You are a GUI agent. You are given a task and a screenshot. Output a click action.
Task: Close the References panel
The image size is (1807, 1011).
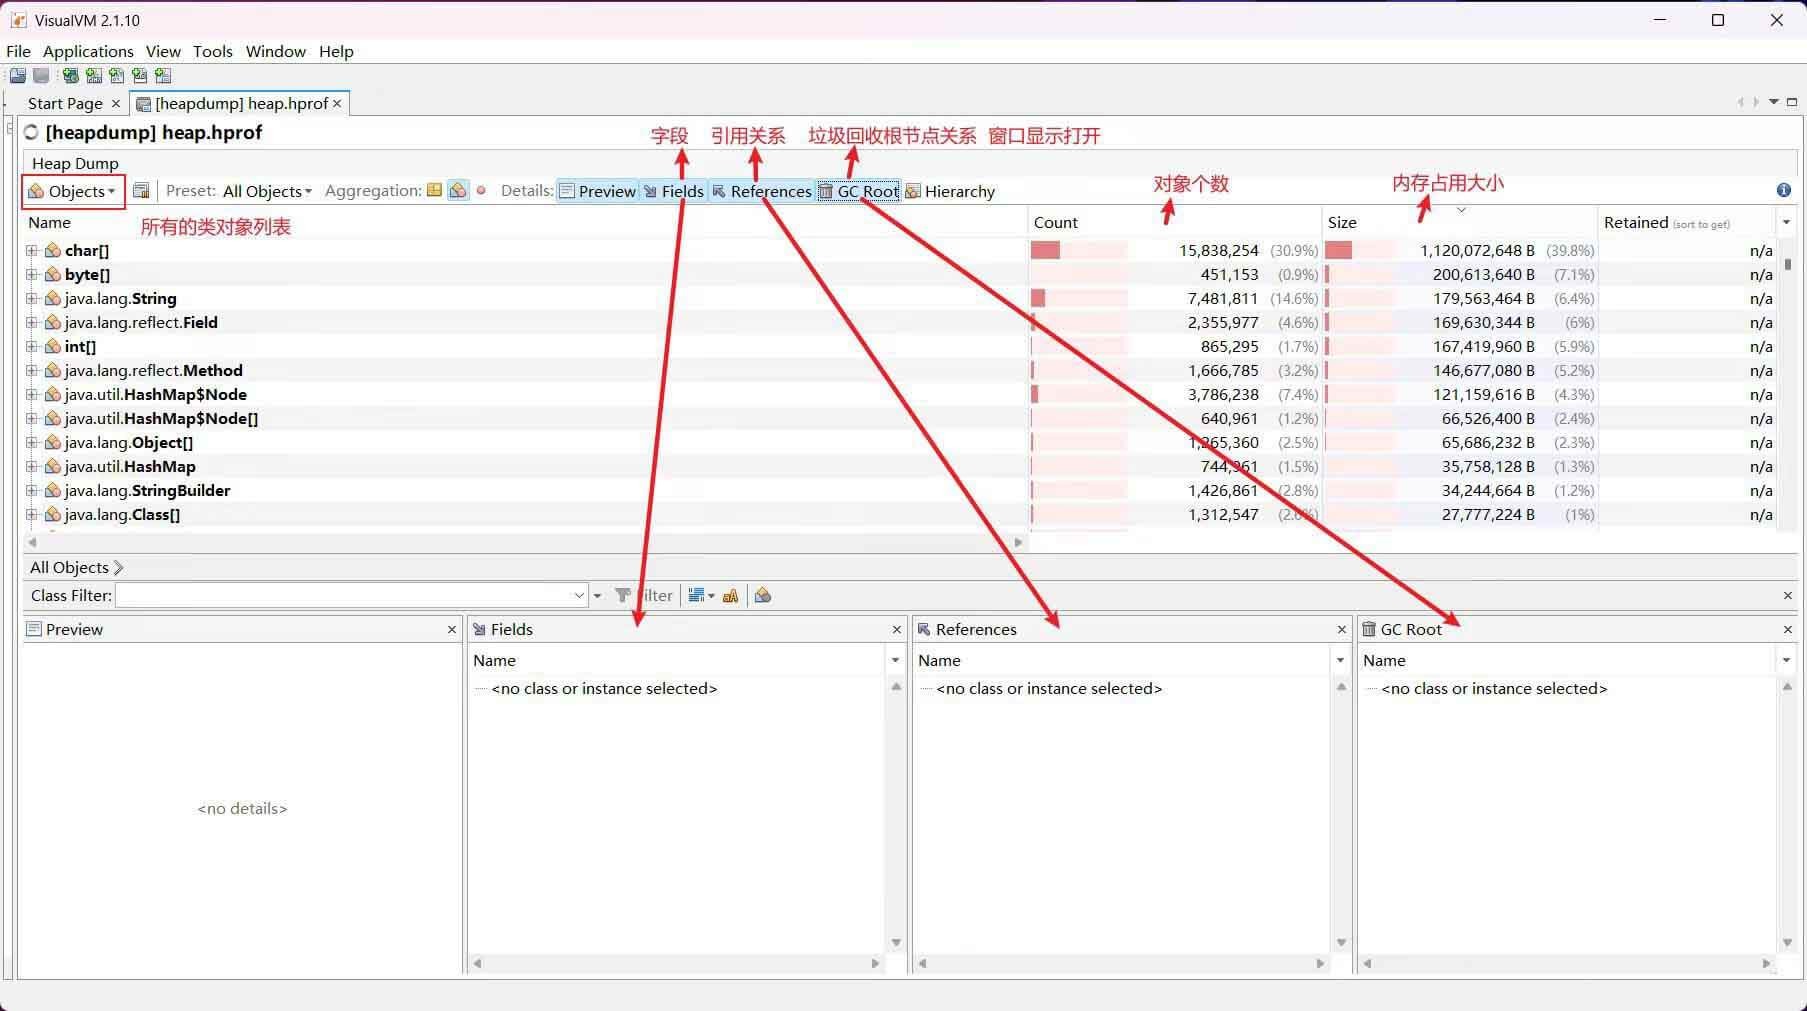[1342, 629]
